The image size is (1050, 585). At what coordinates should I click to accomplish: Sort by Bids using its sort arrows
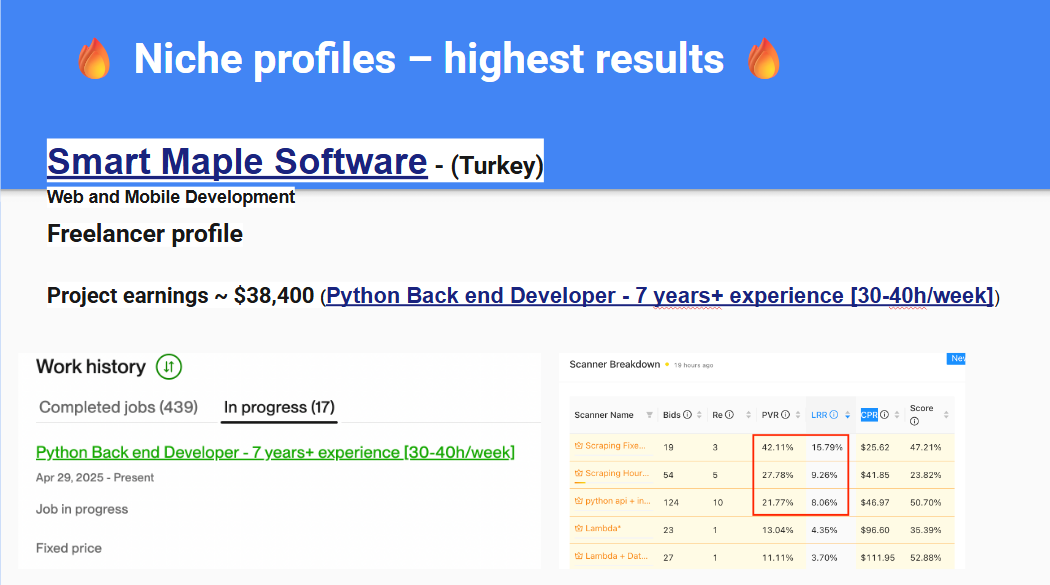click(699, 415)
